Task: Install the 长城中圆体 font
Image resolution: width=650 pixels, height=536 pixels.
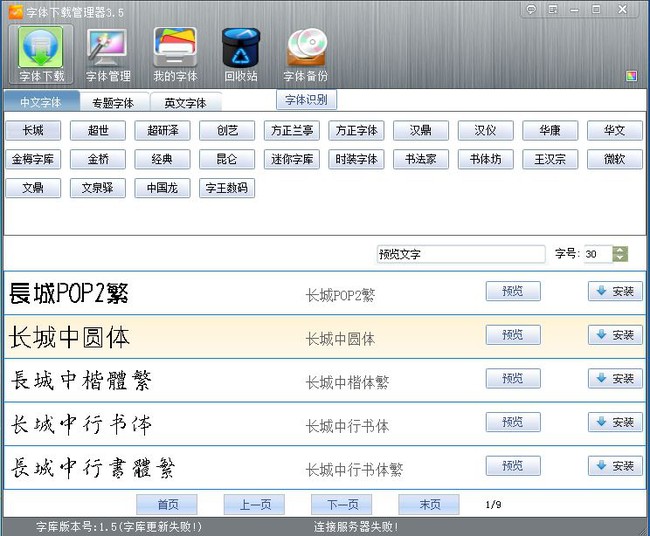Action: pyautogui.click(x=615, y=335)
